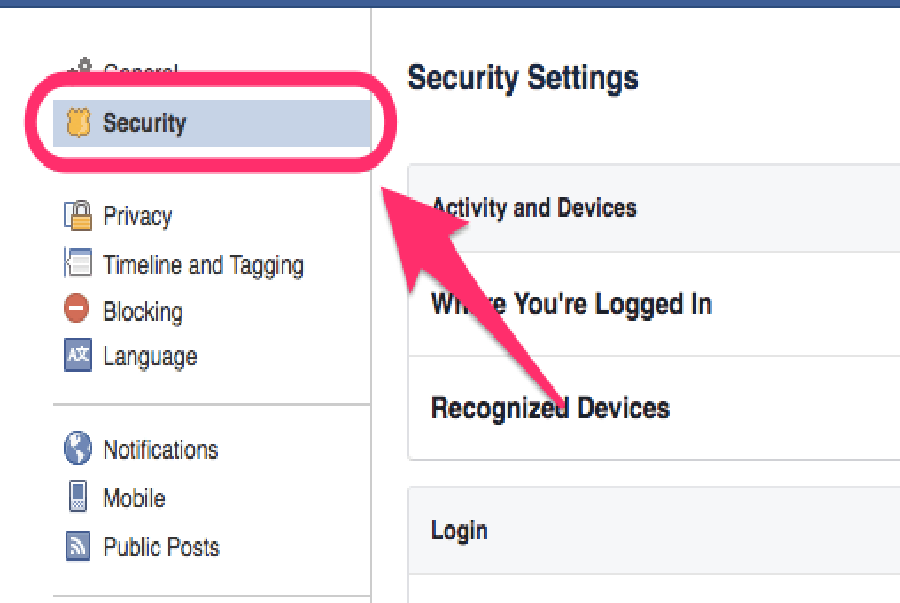Open the Blocking text label in sidebar
Image resolution: width=900 pixels, height=603 pixels.
coord(143,311)
